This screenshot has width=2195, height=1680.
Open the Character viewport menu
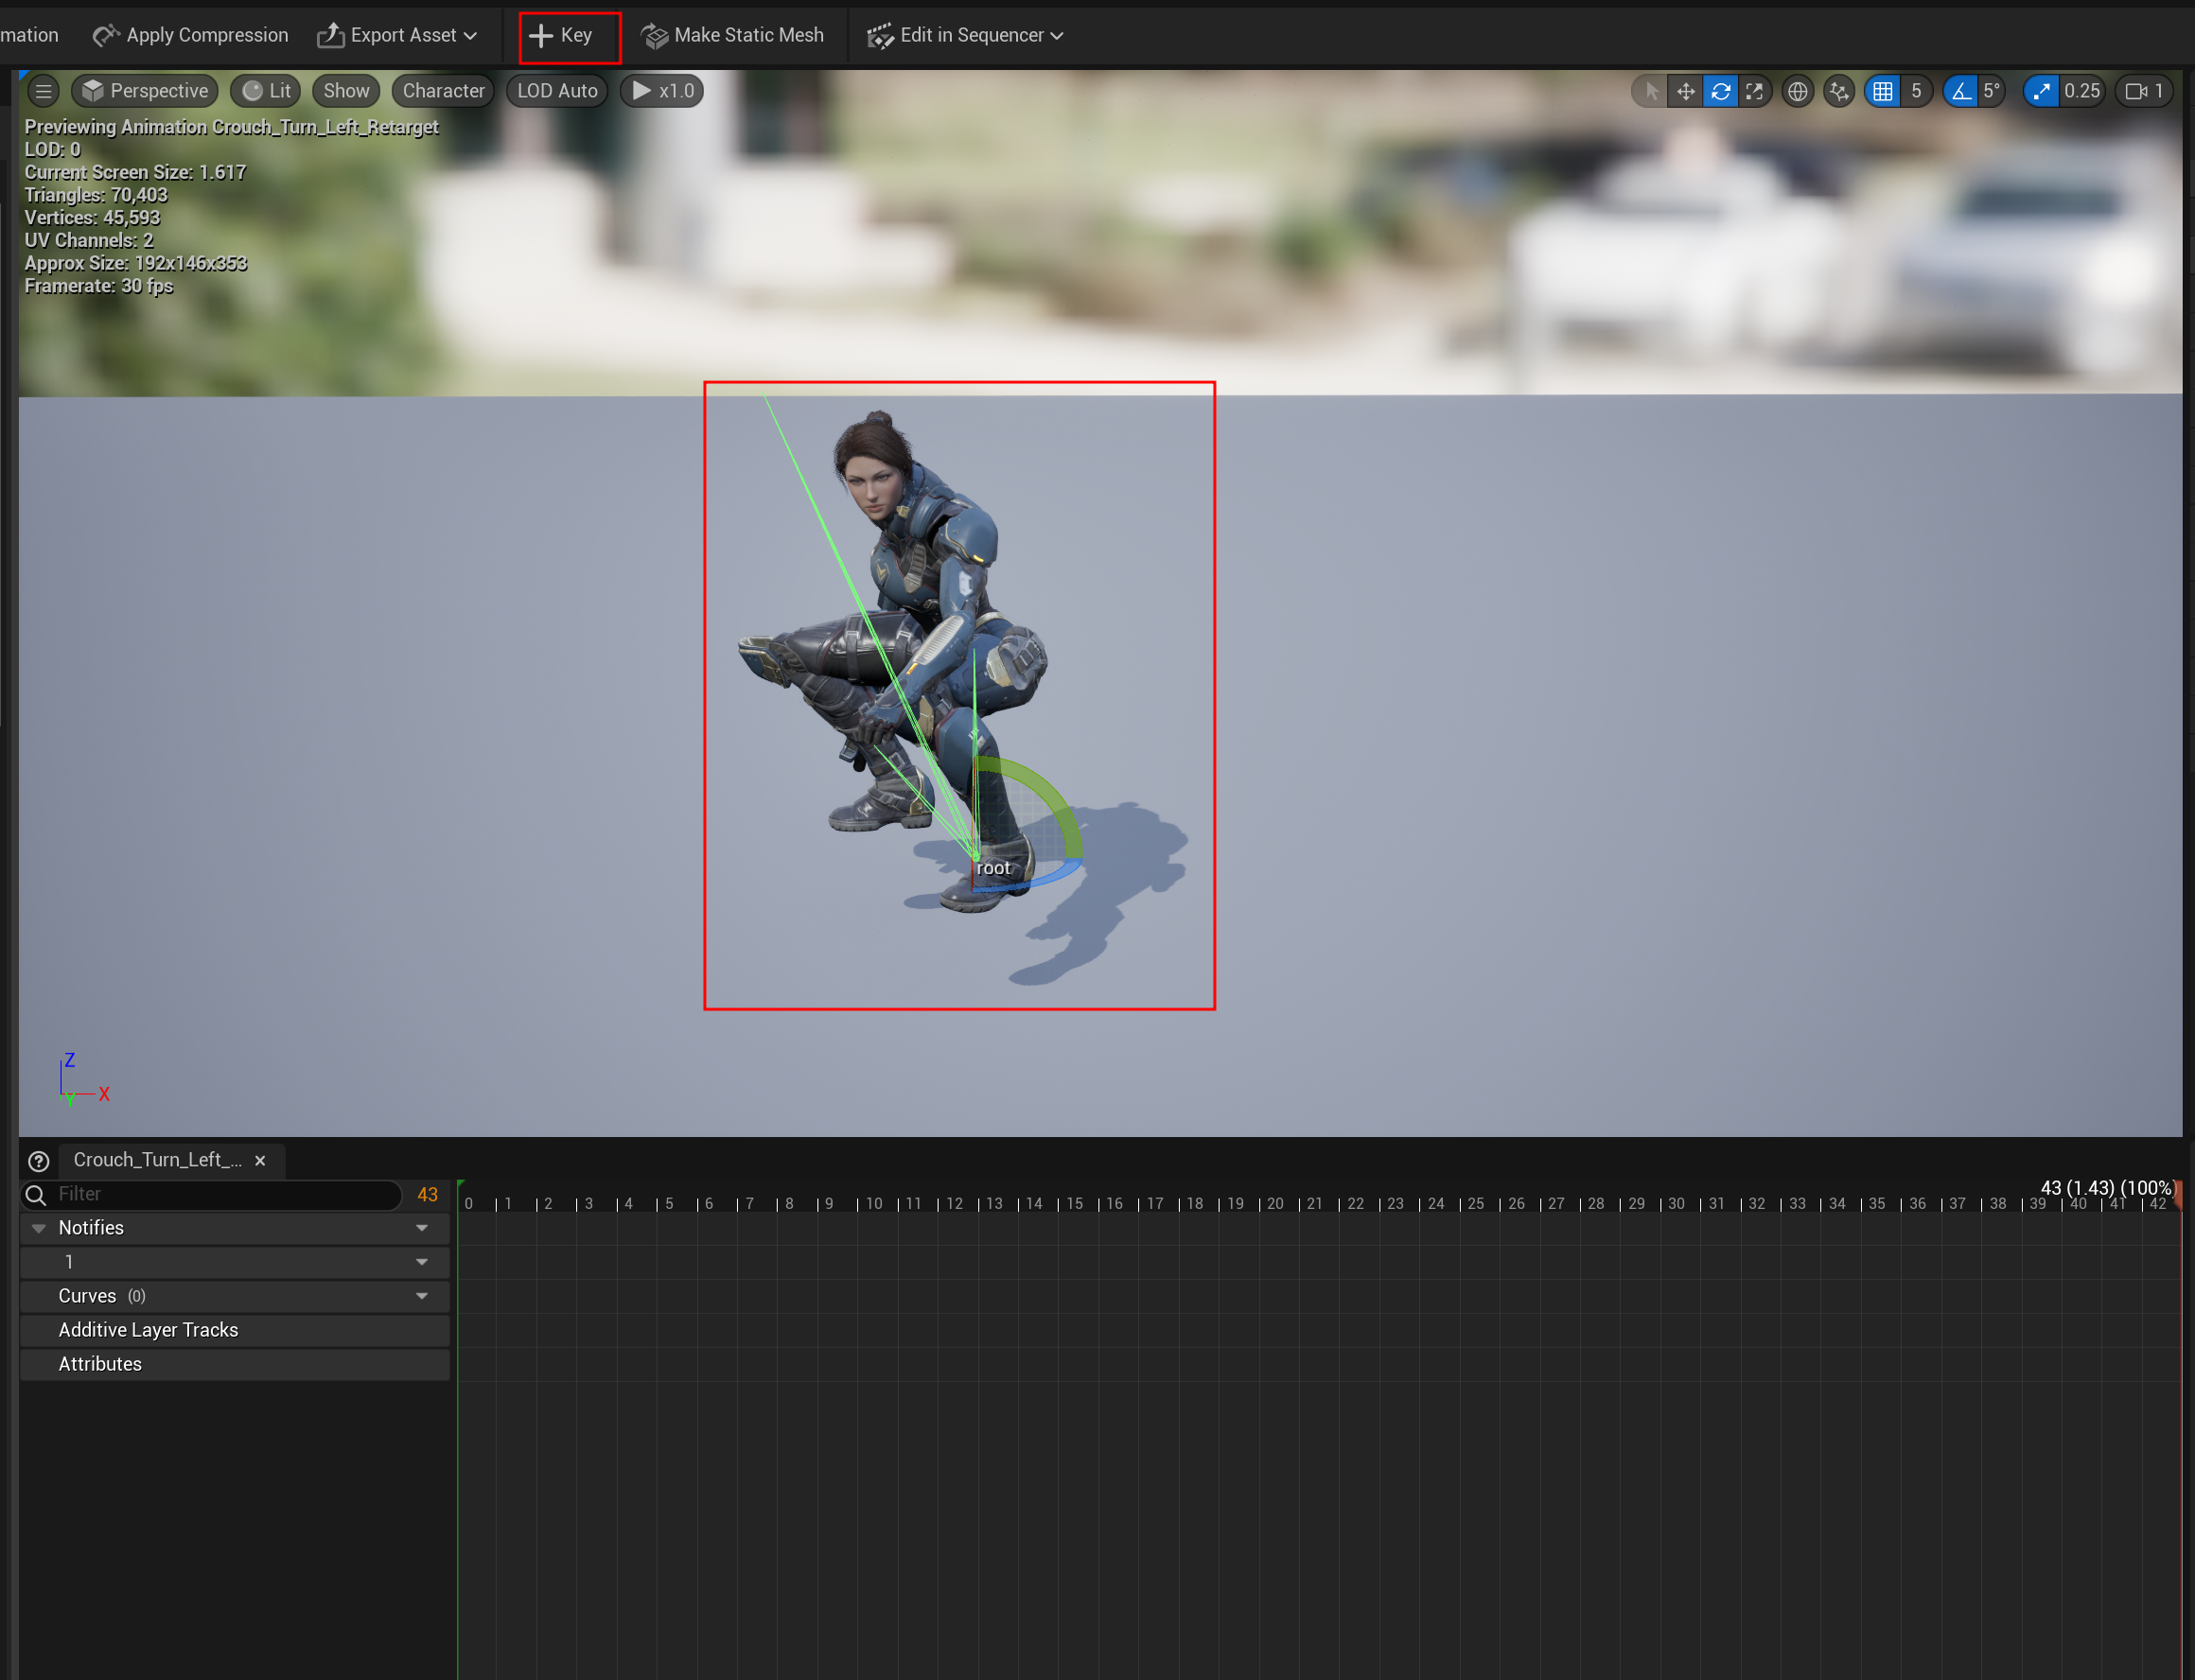point(443,91)
